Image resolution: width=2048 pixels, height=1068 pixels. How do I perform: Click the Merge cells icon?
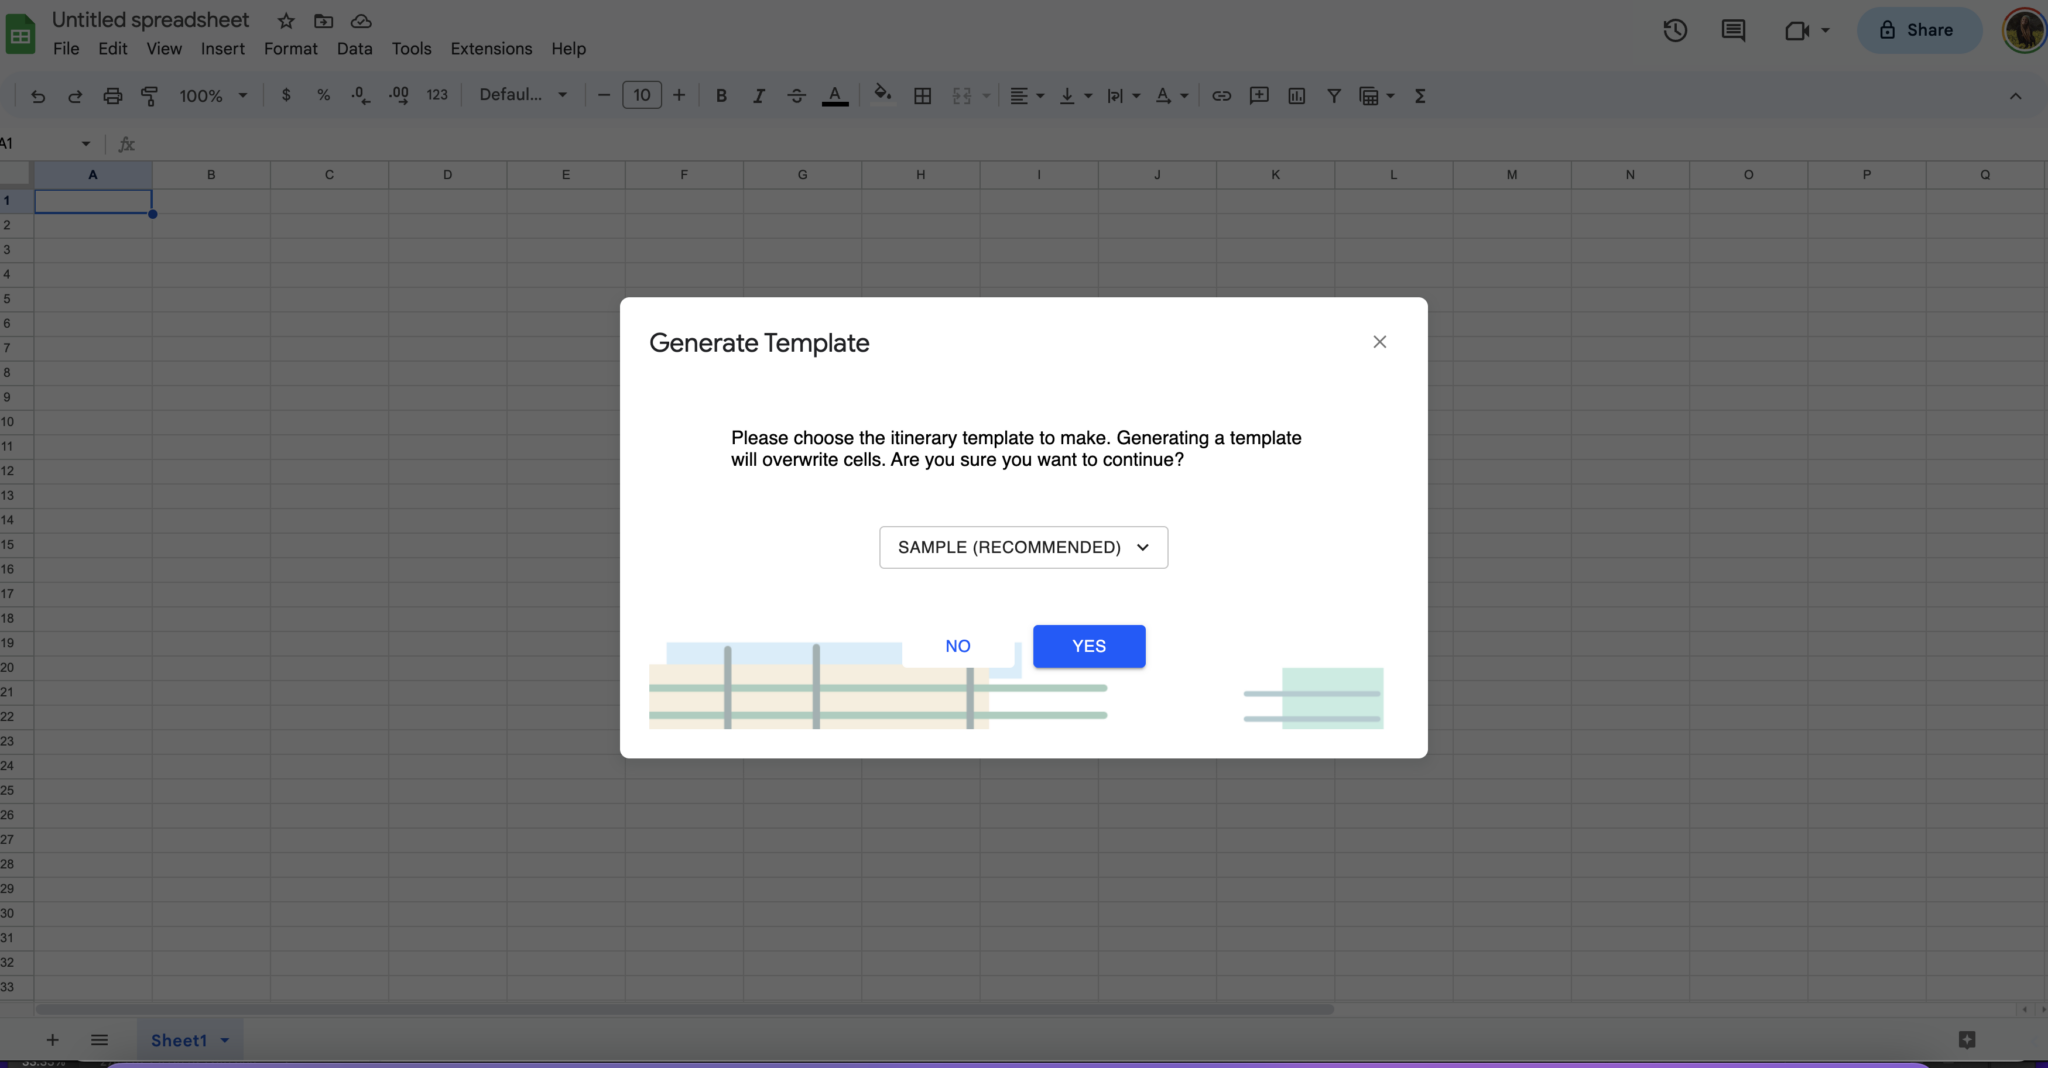coord(962,96)
